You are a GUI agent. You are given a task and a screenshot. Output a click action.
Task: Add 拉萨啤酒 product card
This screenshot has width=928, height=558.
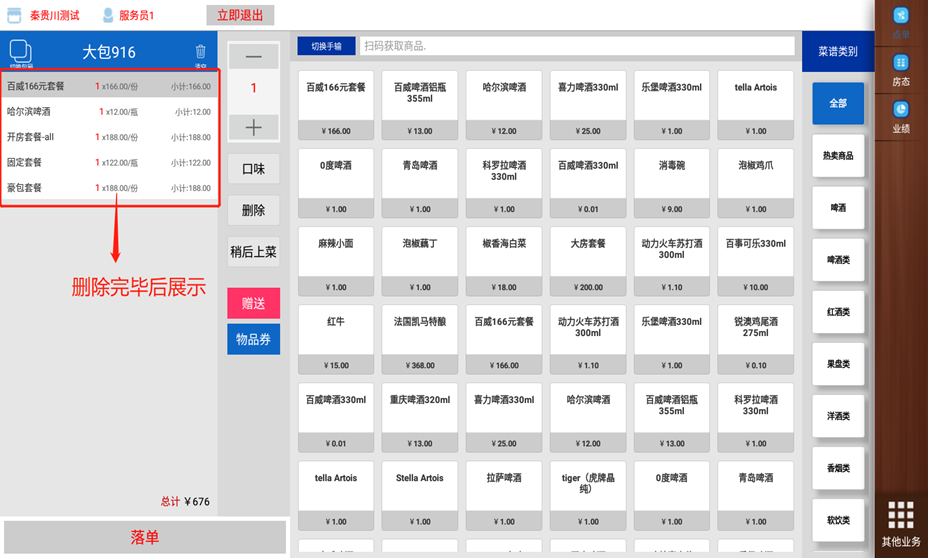[x=504, y=496]
